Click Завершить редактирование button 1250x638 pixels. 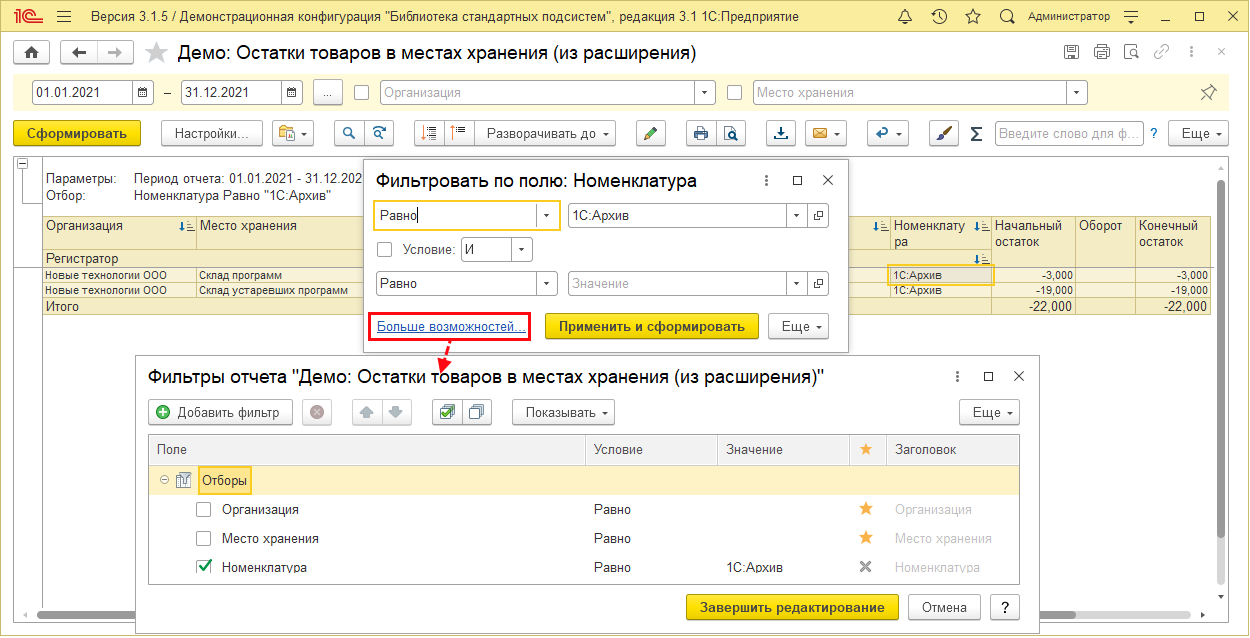pos(792,607)
